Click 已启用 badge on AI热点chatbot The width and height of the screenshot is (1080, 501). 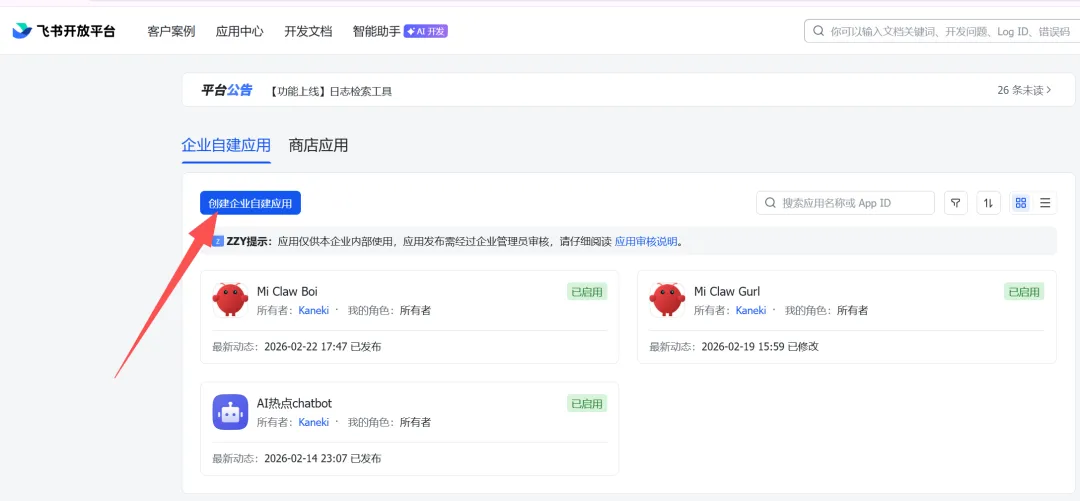pyautogui.click(x=587, y=403)
